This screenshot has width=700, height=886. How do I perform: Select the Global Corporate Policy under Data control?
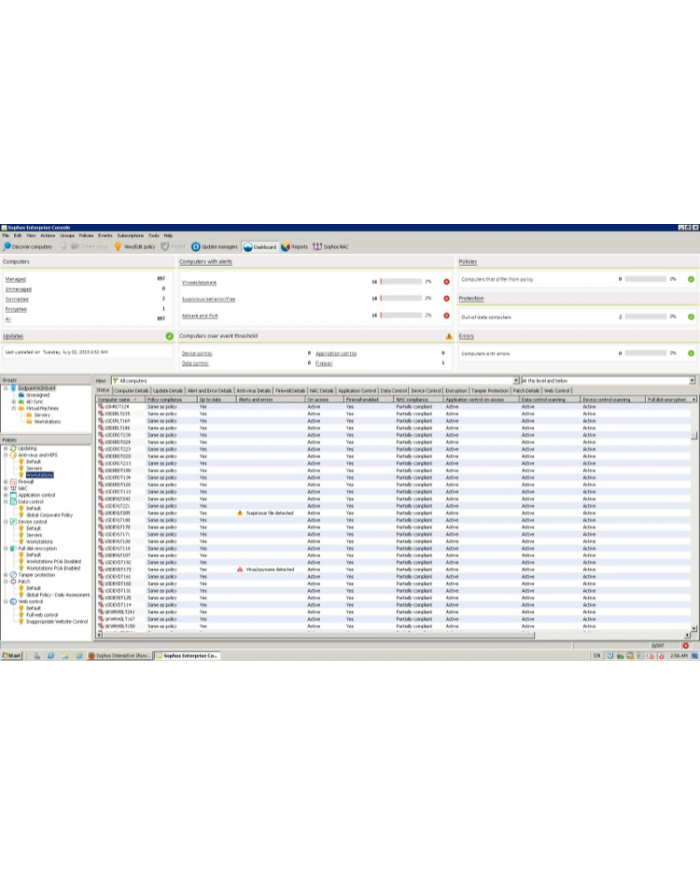coord(49,515)
